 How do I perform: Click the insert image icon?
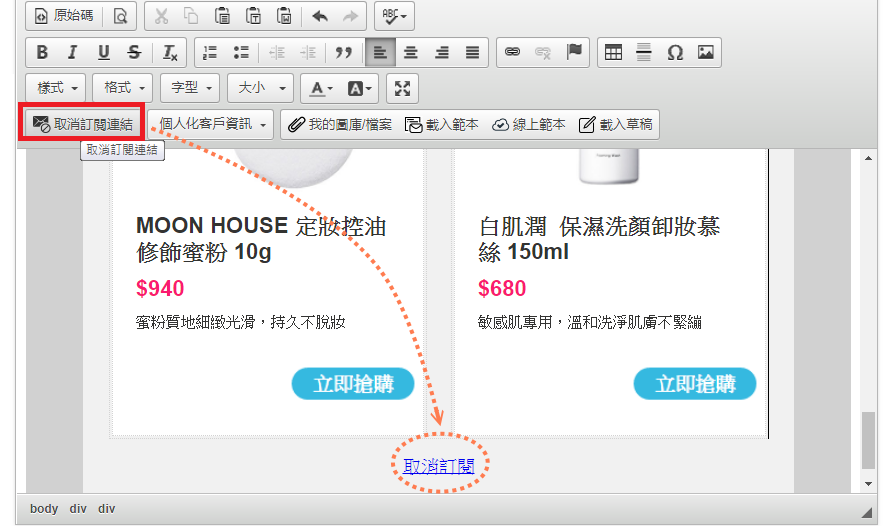pos(706,53)
